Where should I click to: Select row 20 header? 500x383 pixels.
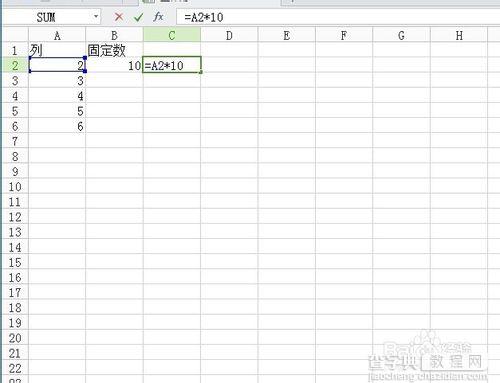pos(15,338)
